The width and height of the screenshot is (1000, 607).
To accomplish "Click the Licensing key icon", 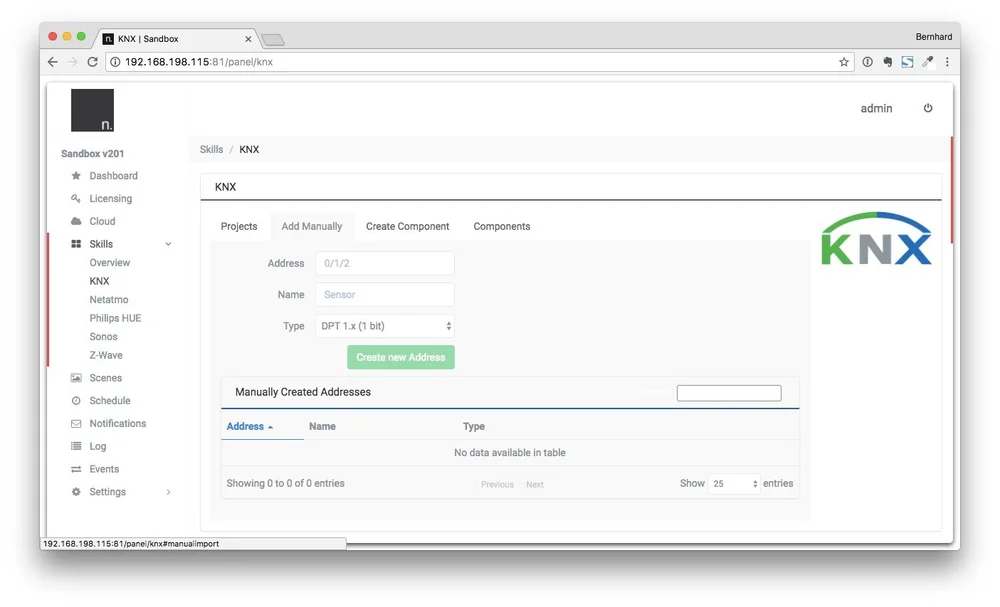I will [76, 198].
